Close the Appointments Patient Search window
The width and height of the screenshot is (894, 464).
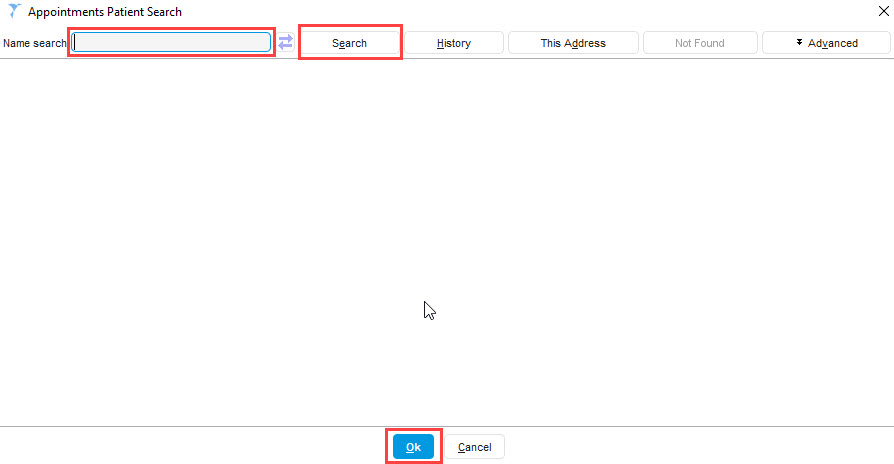tap(883, 11)
